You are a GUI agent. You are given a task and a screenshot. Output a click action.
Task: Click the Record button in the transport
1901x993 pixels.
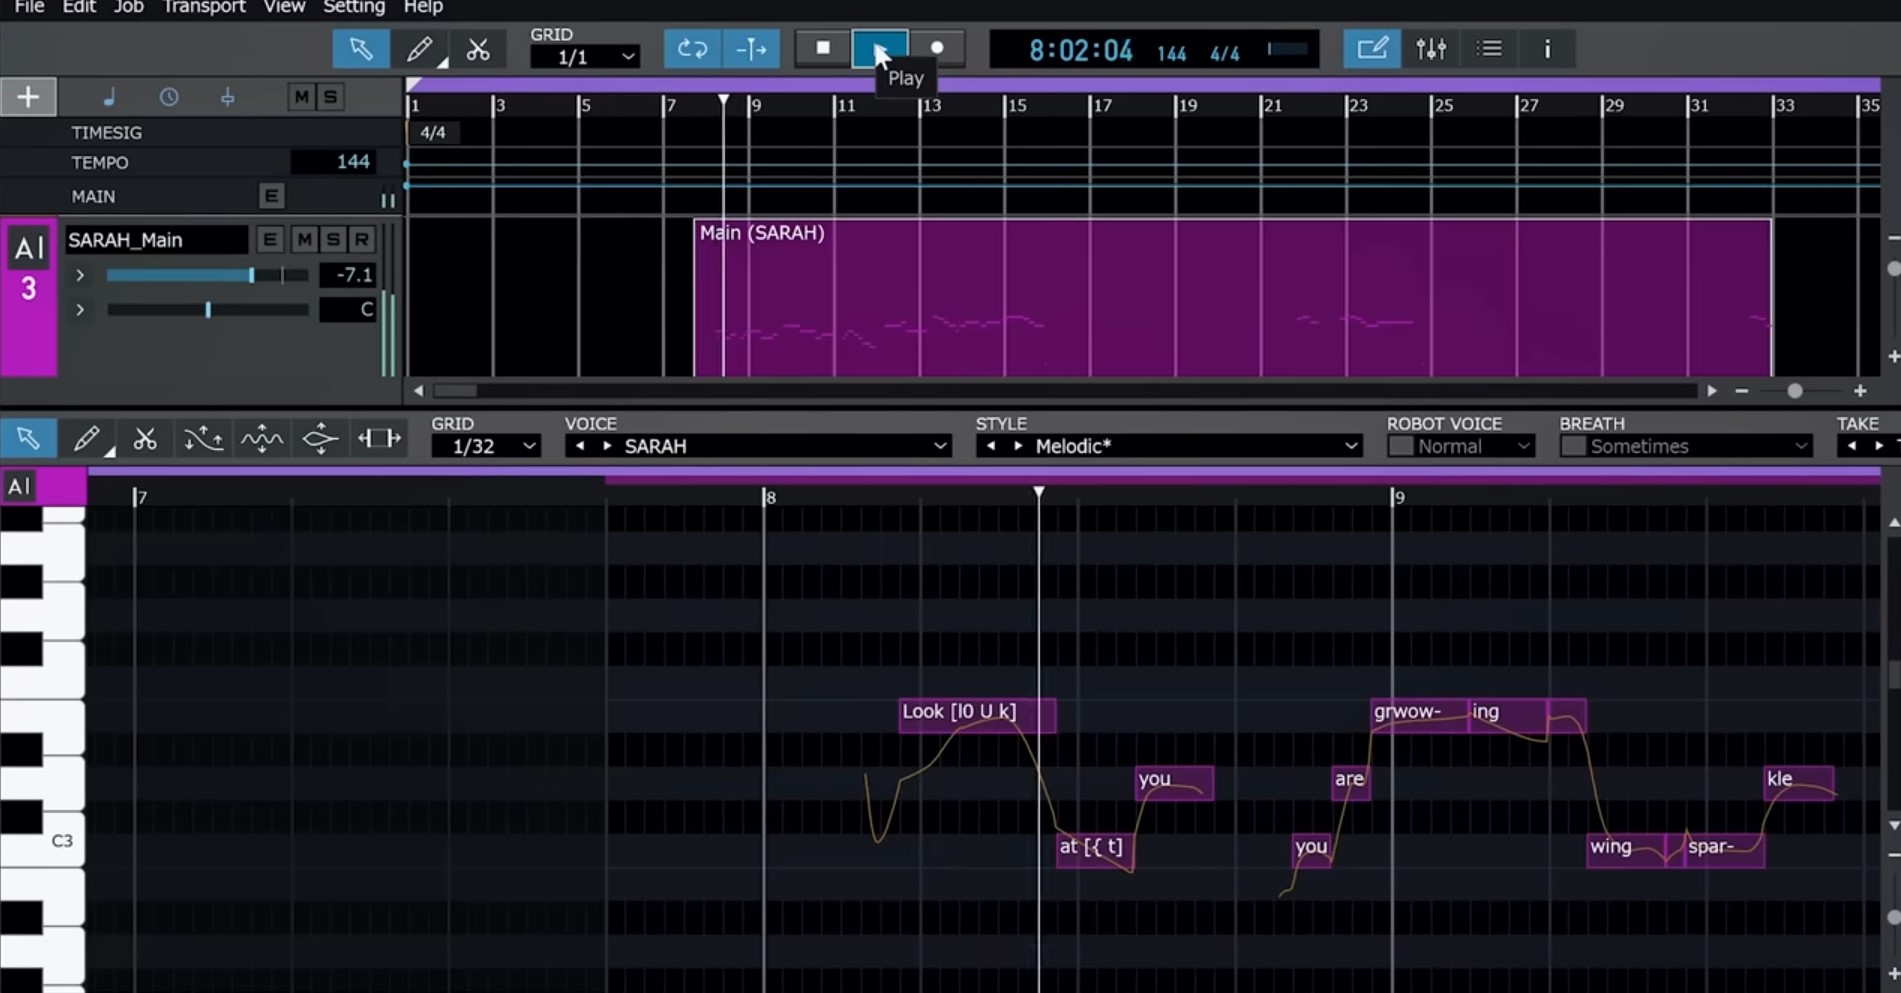click(937, 48)
